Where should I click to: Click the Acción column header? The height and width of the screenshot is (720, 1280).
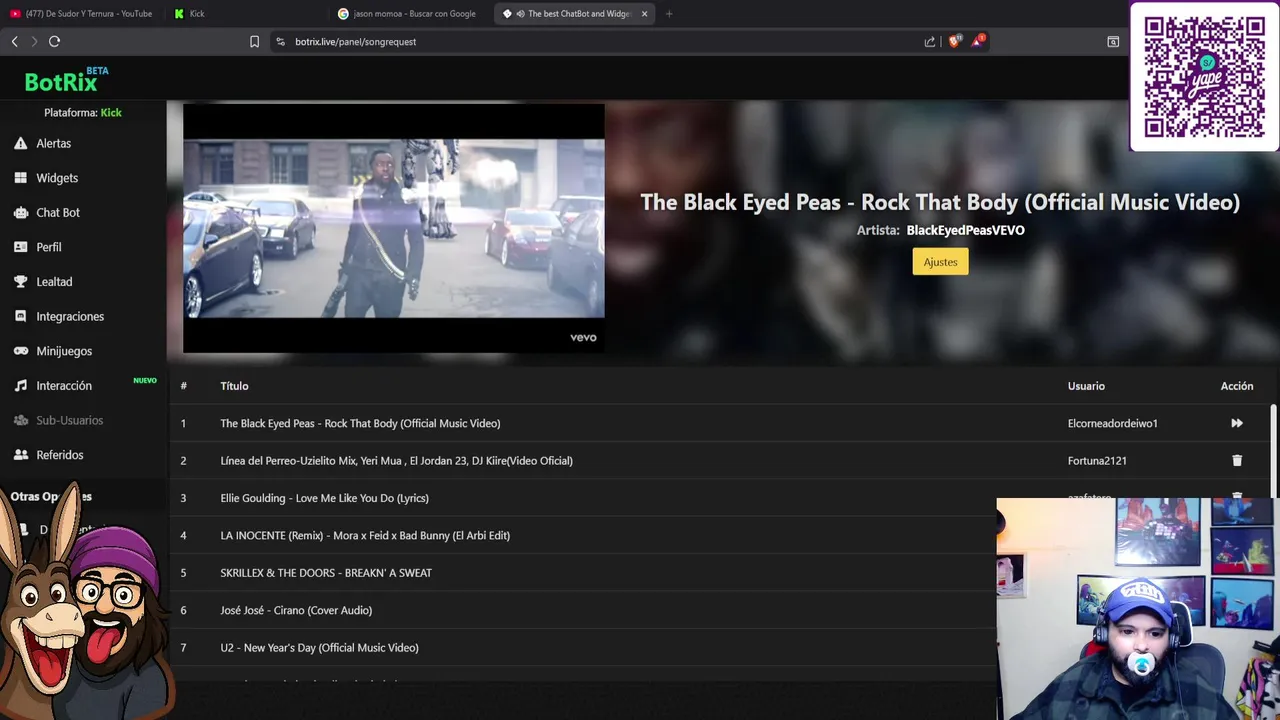[x=1237, y=386]
